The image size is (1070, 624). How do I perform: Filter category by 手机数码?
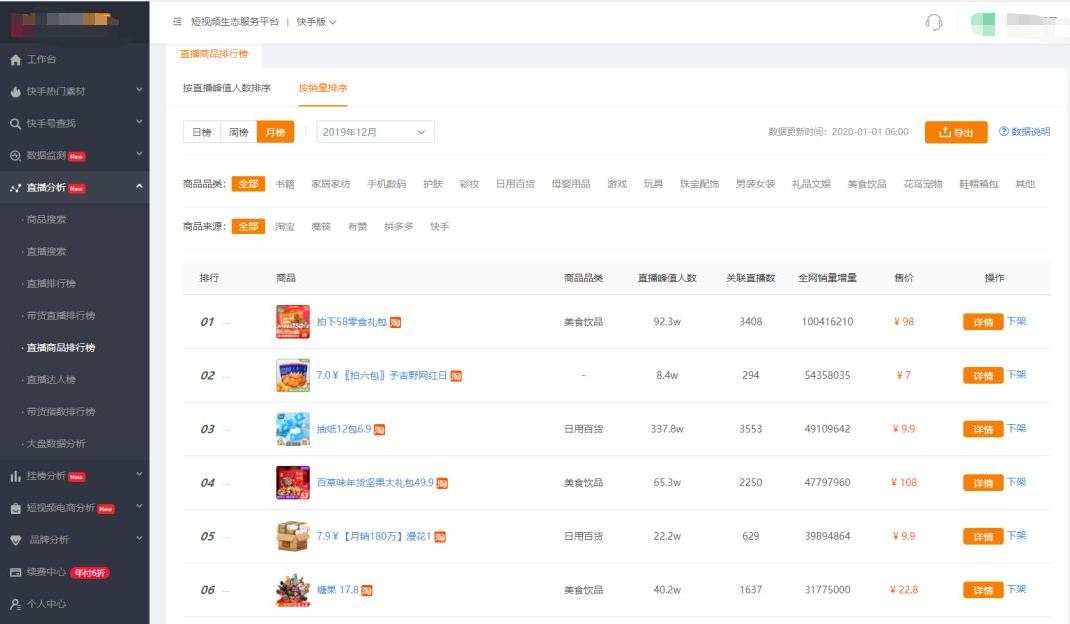386,184
